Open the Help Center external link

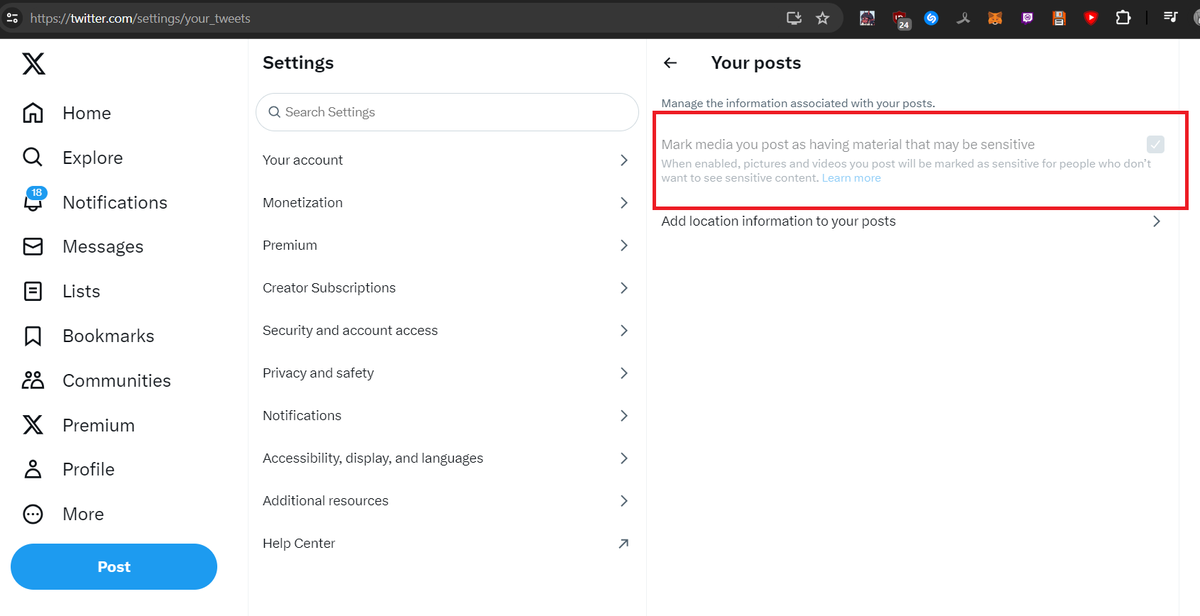447,543
